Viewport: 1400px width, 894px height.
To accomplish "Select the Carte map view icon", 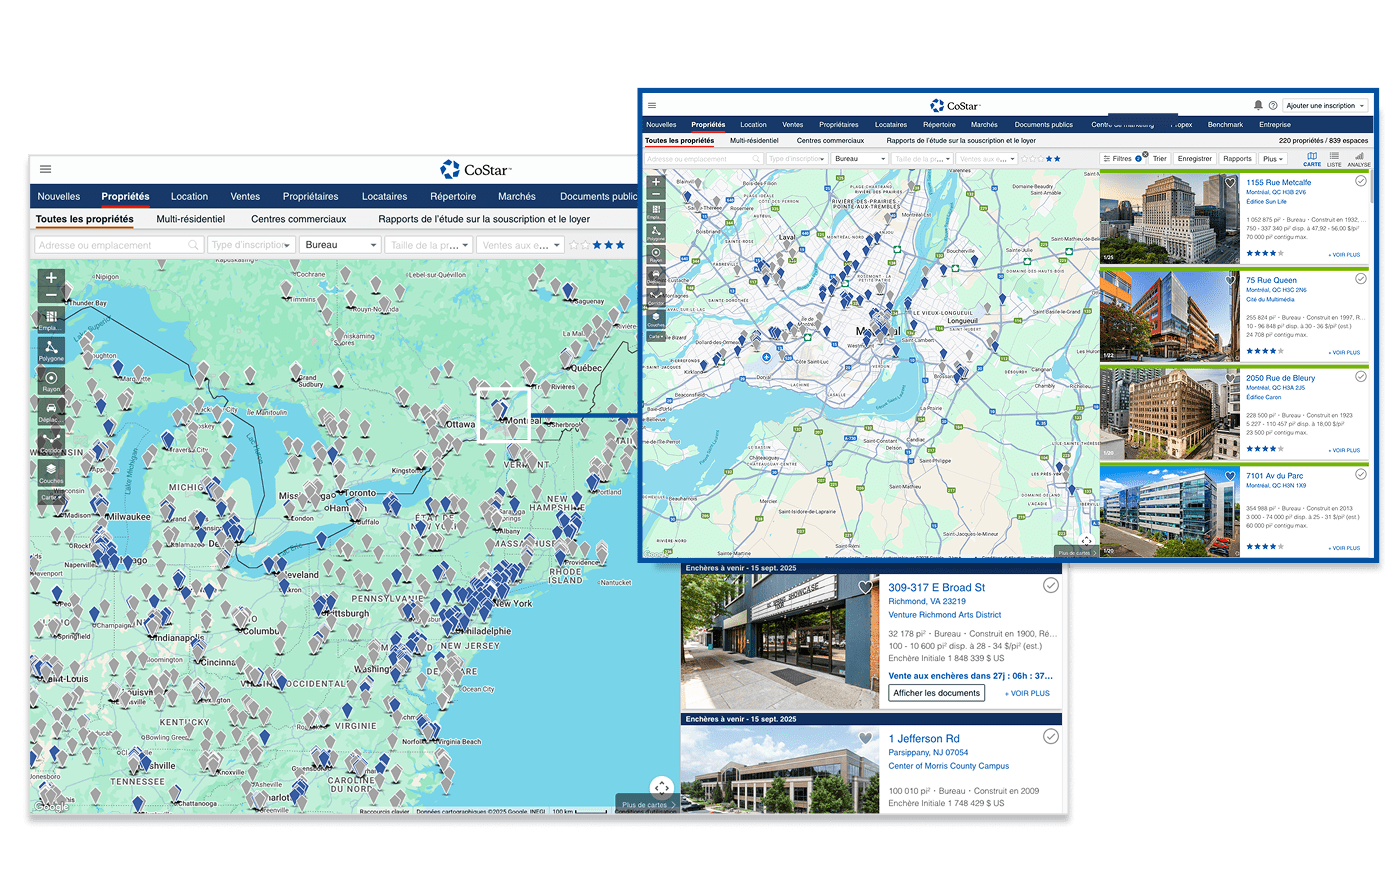I will click(x=1312, y=158).
